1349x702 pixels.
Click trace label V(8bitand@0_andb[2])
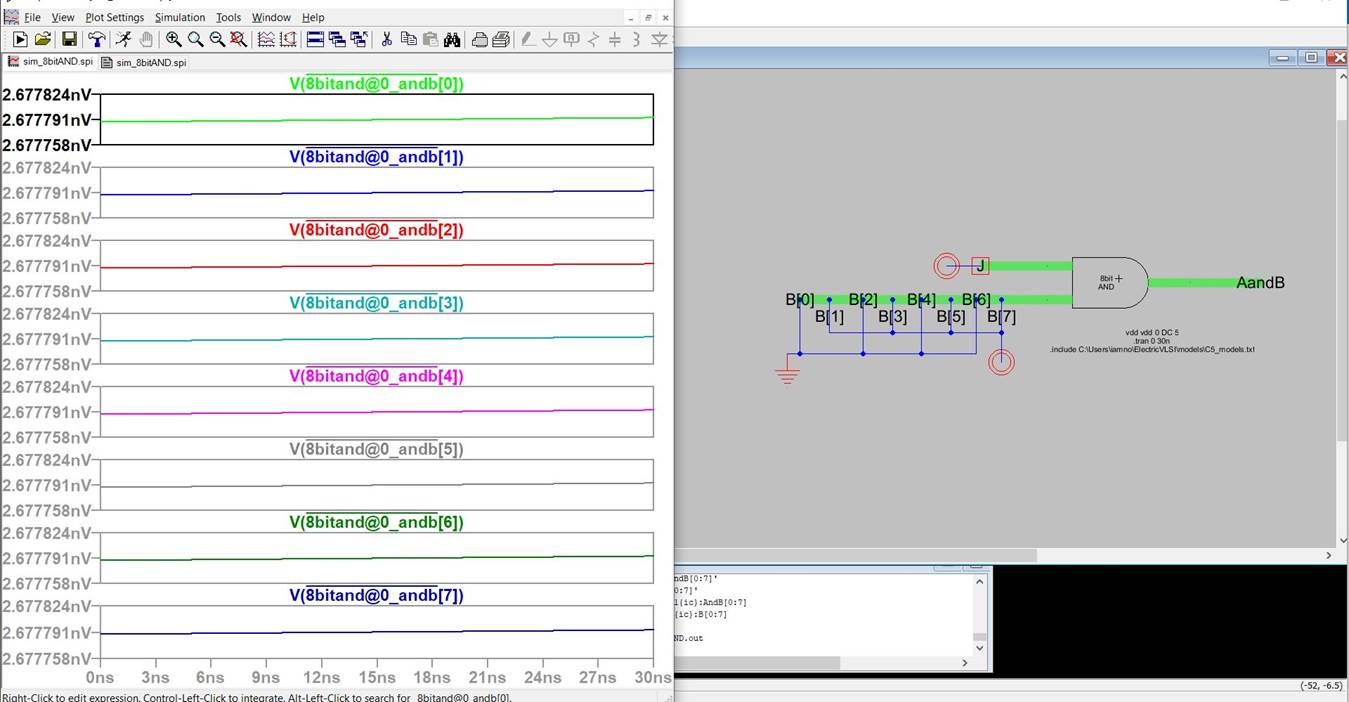click(x=377, y=230)
